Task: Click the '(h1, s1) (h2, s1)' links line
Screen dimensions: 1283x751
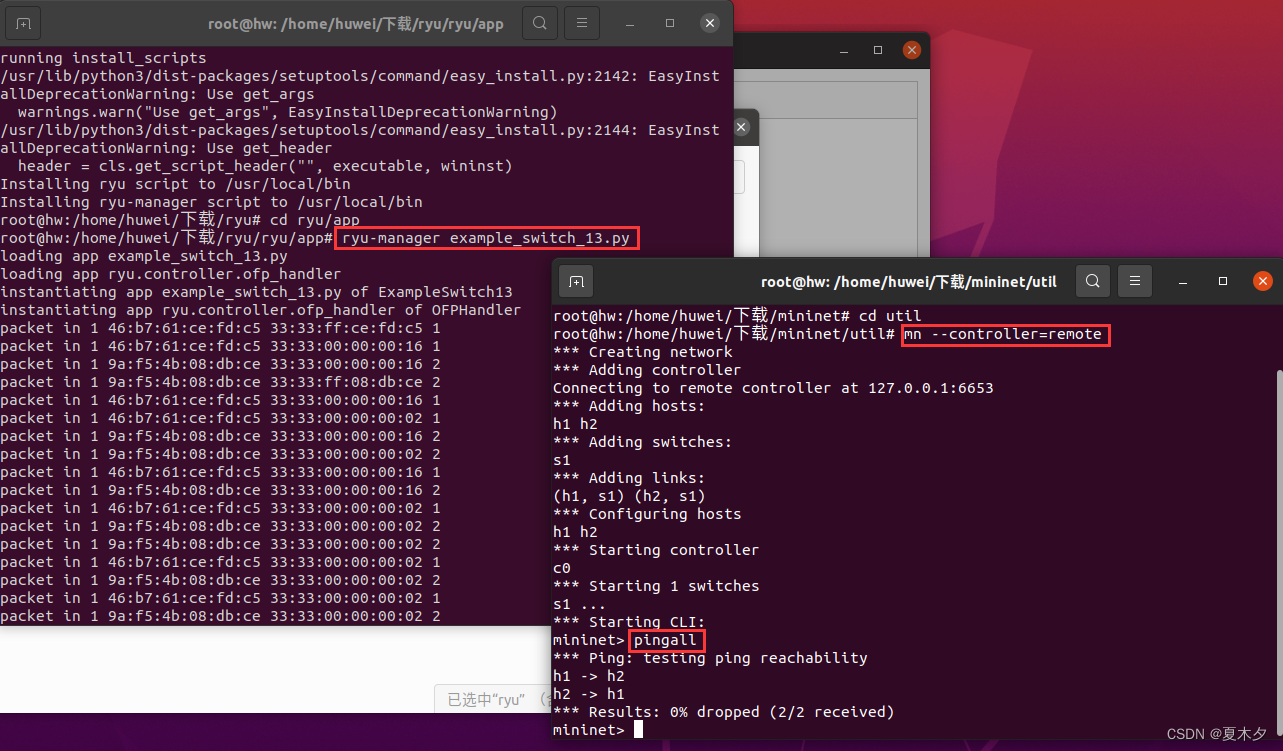Action: coord(629,496)
